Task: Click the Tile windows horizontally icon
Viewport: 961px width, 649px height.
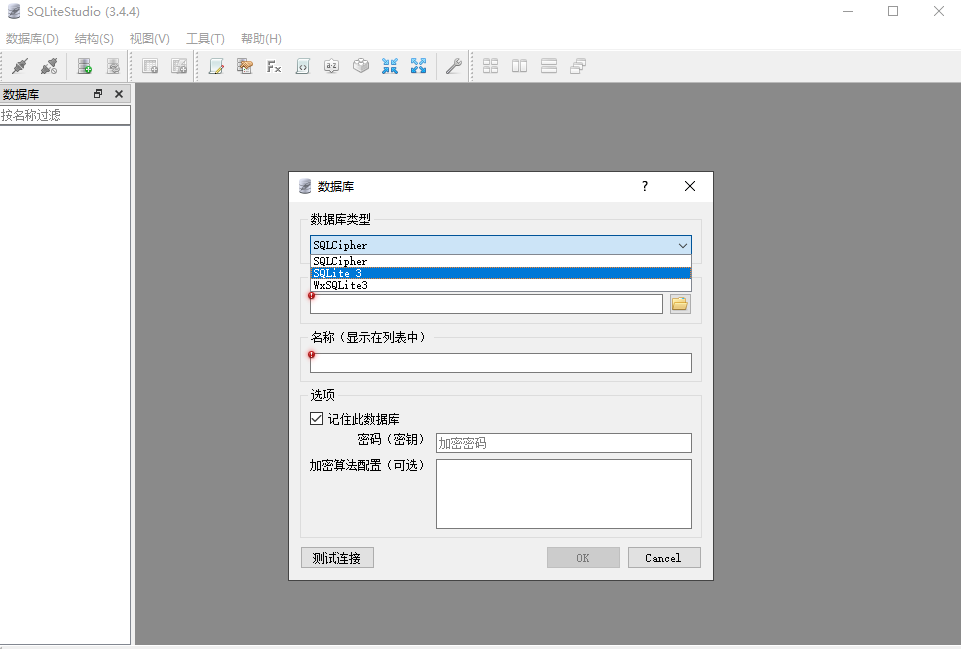Action: point(549,66)
